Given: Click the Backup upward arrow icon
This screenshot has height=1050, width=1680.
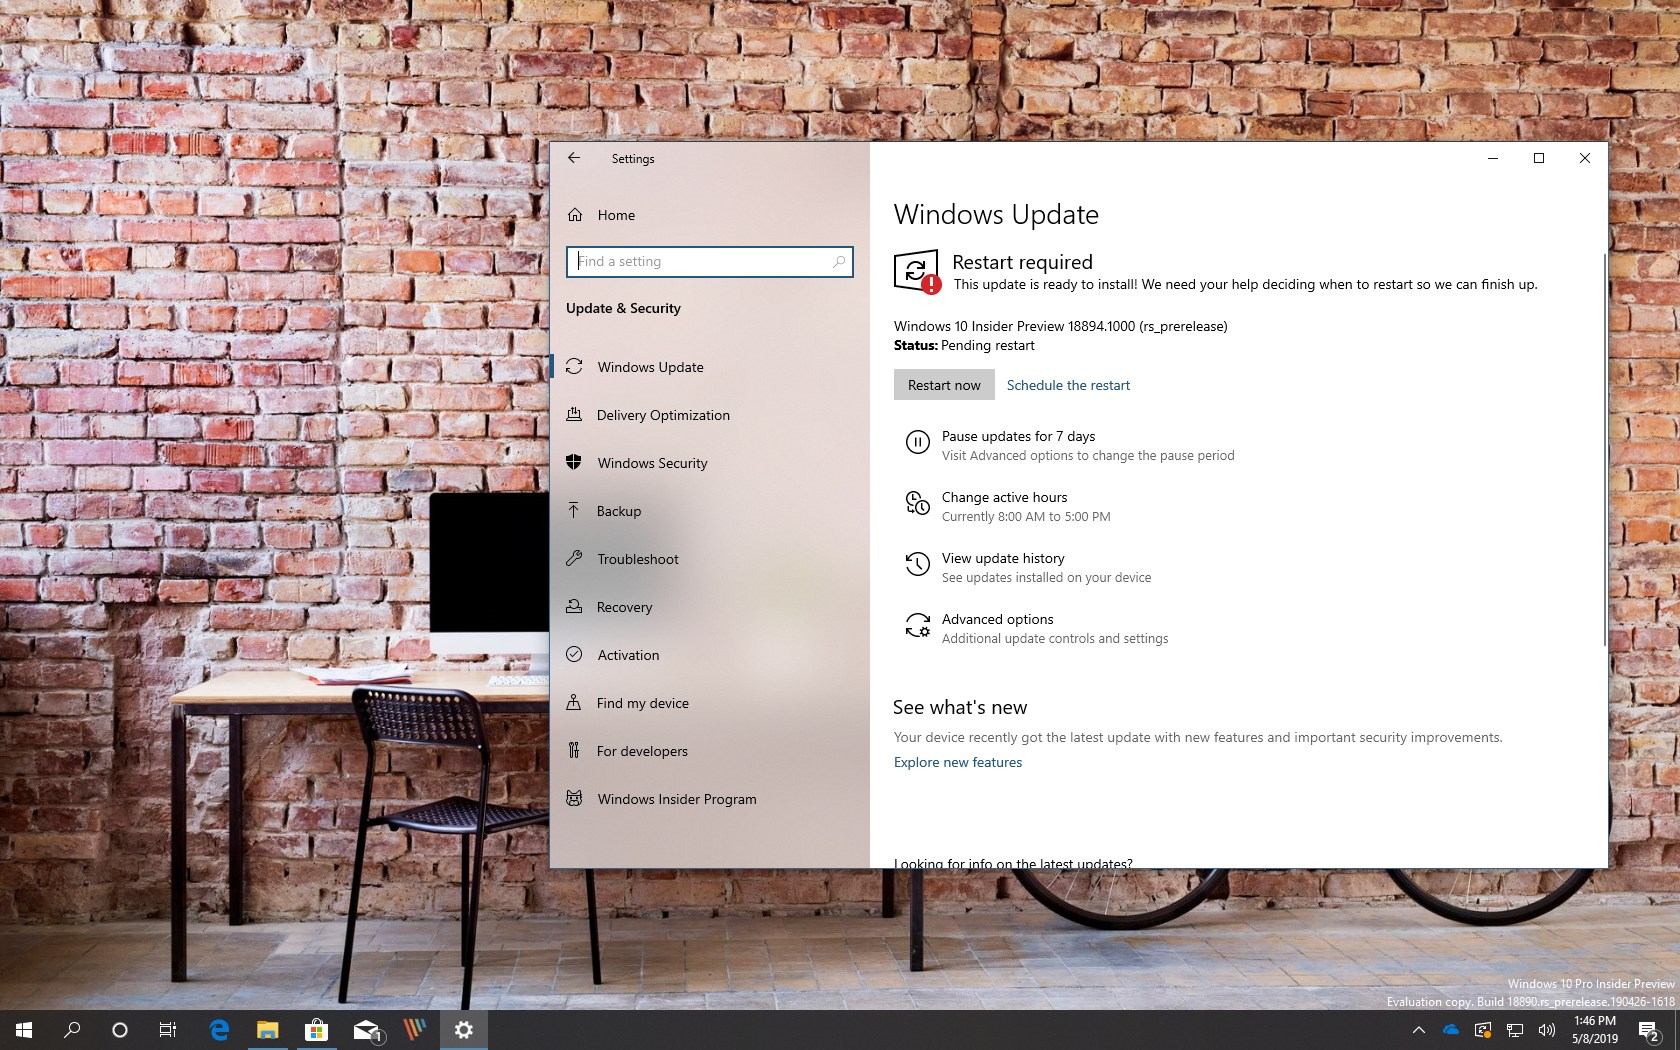Looking at the screenshot, I should click(574, 510).
